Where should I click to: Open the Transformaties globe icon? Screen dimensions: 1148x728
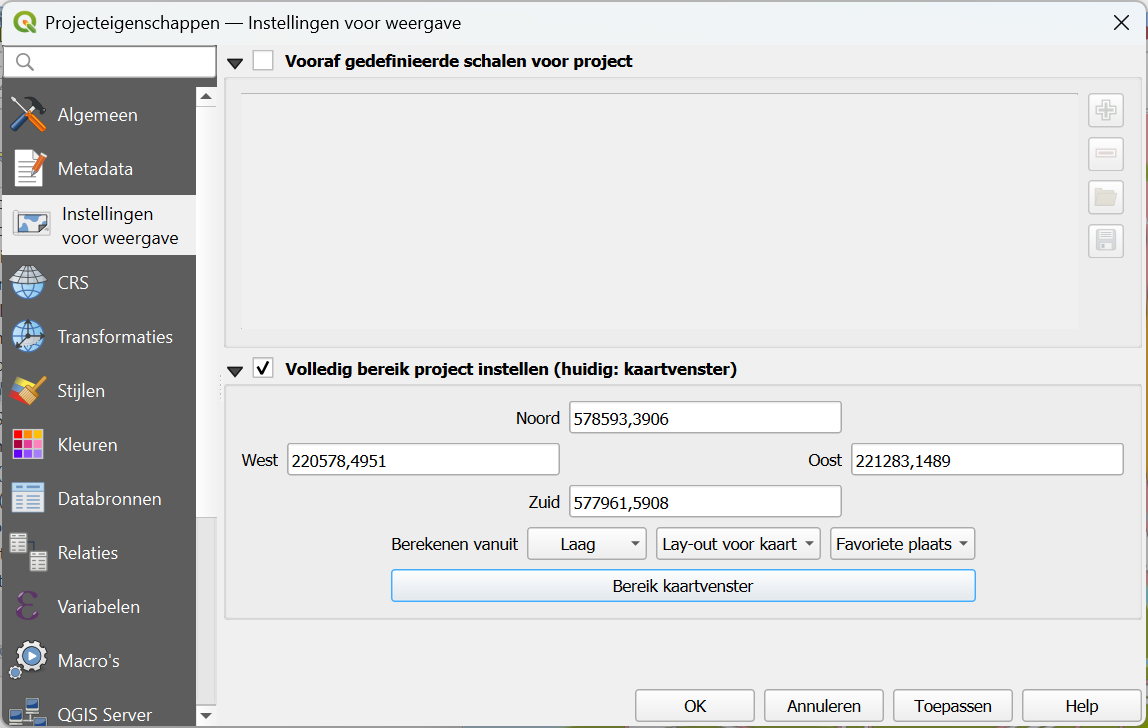pos(28,337)
